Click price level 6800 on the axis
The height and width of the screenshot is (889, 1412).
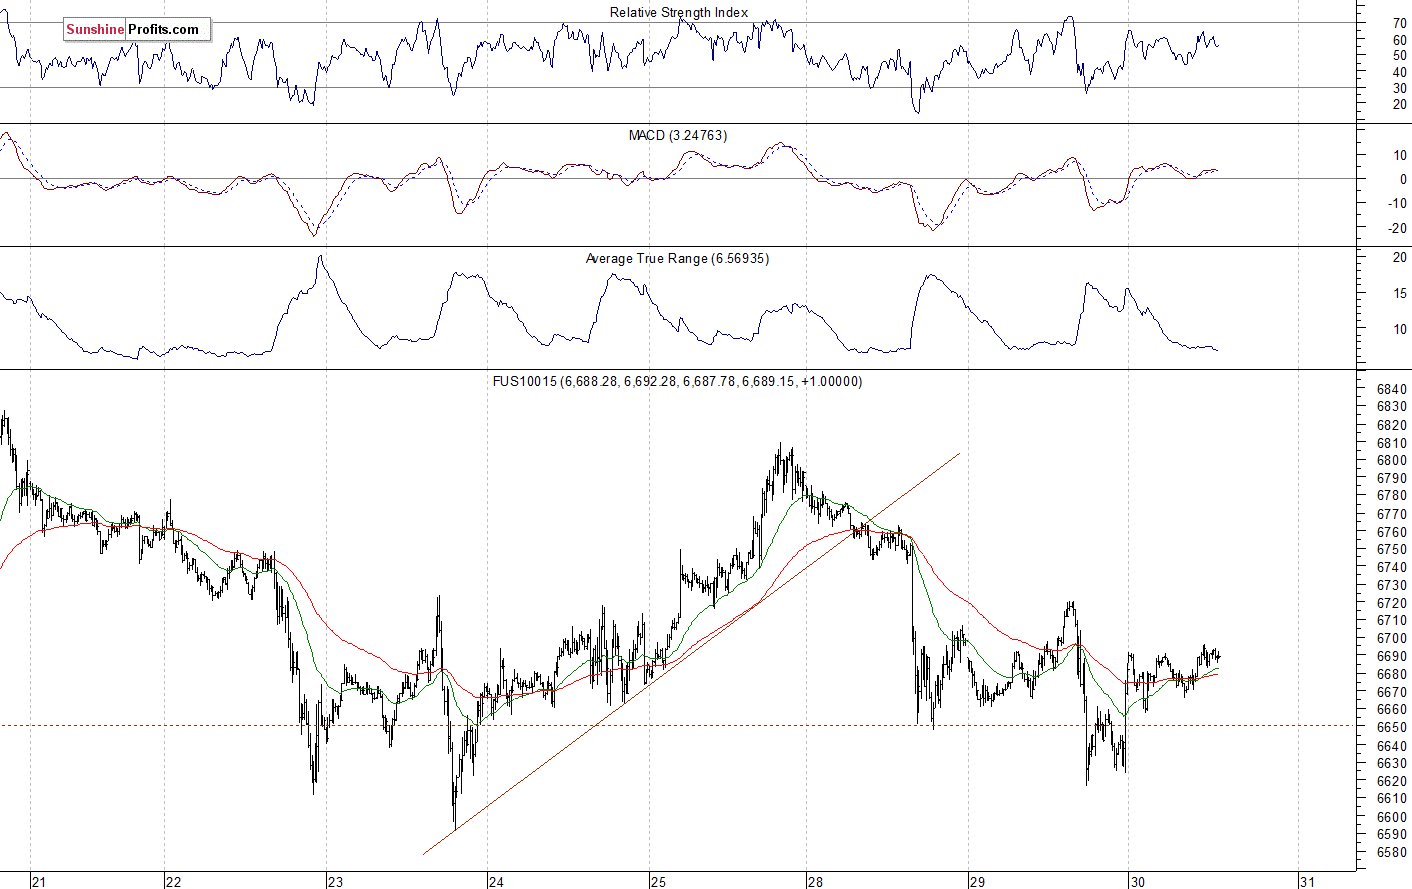[x=1391, y=461]
